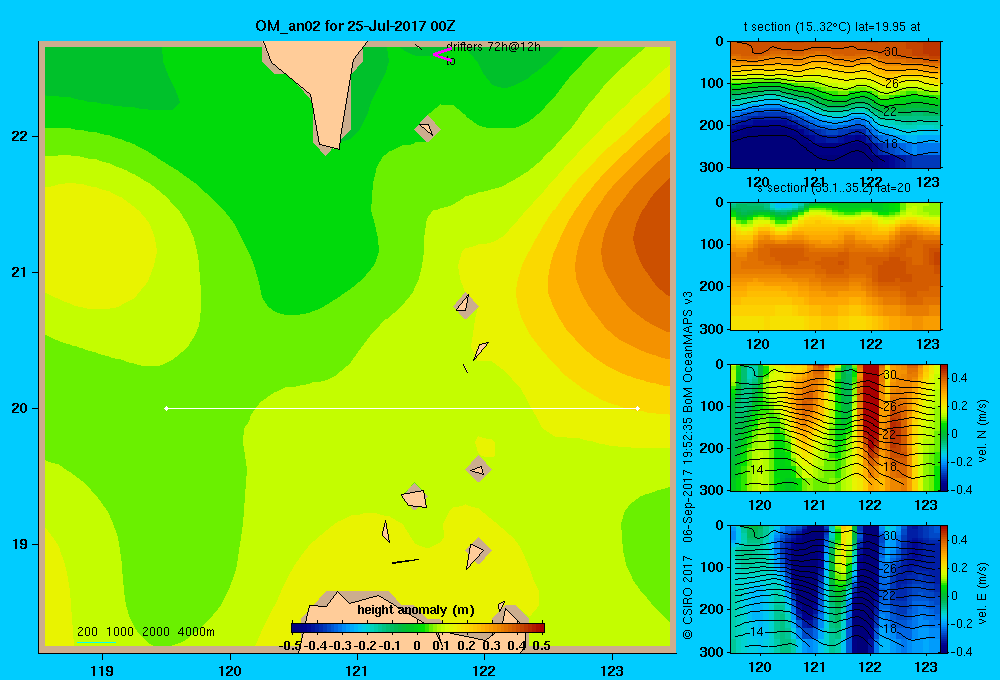Image resolution: width=1000 pixels, height=680 pixels.
Task: Click longitude 123 label below main map
Action: pyautogui.click(x=612, y=670)
